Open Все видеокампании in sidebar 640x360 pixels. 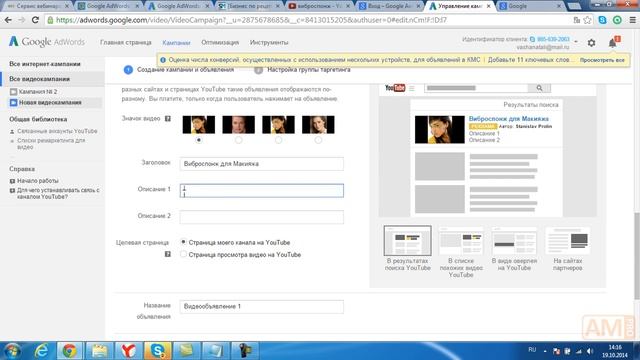tap(40, 79)
